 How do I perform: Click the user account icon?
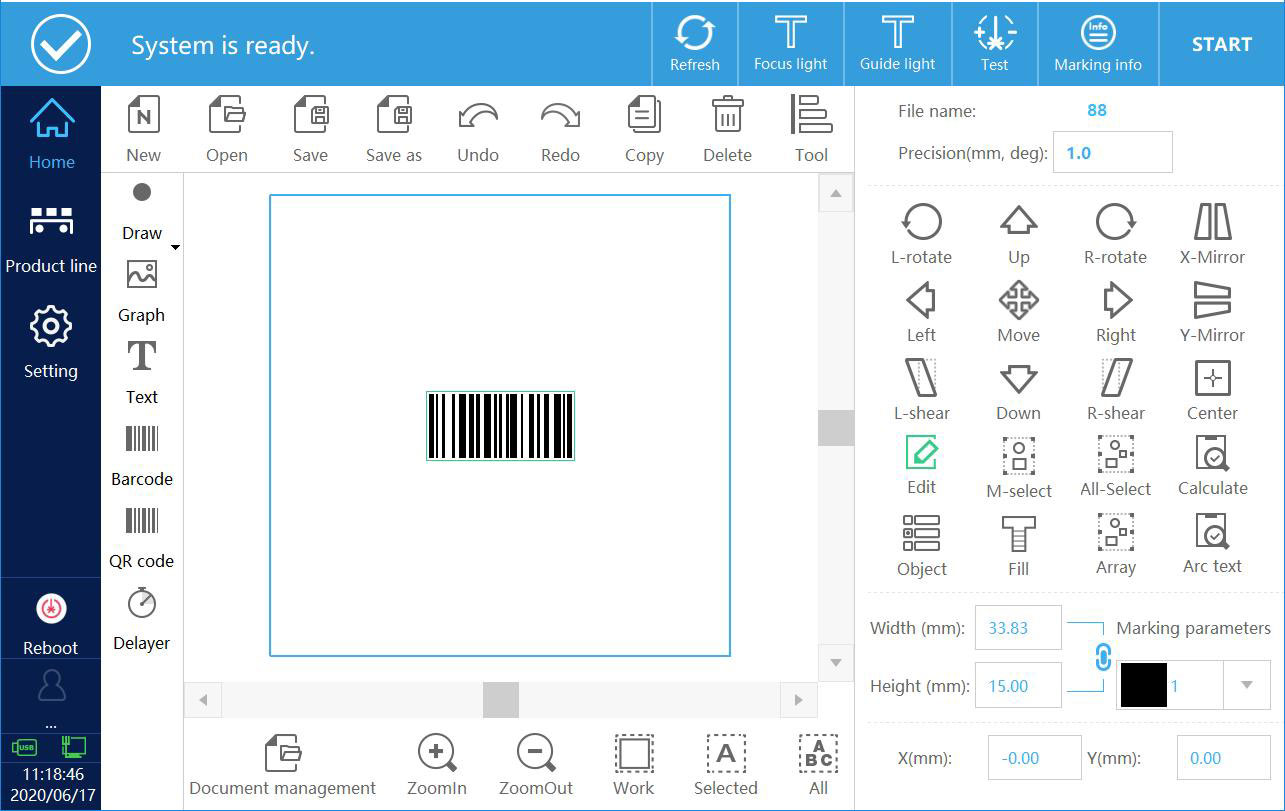pos(51,685)
